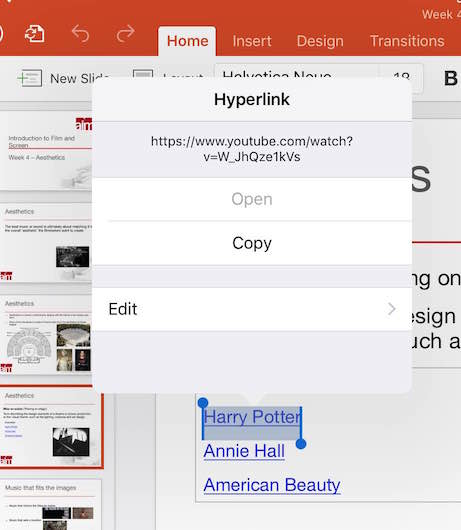Tap the YouTube URL text
The width and height of the screenshot is (461, 530).
[252, 149]
